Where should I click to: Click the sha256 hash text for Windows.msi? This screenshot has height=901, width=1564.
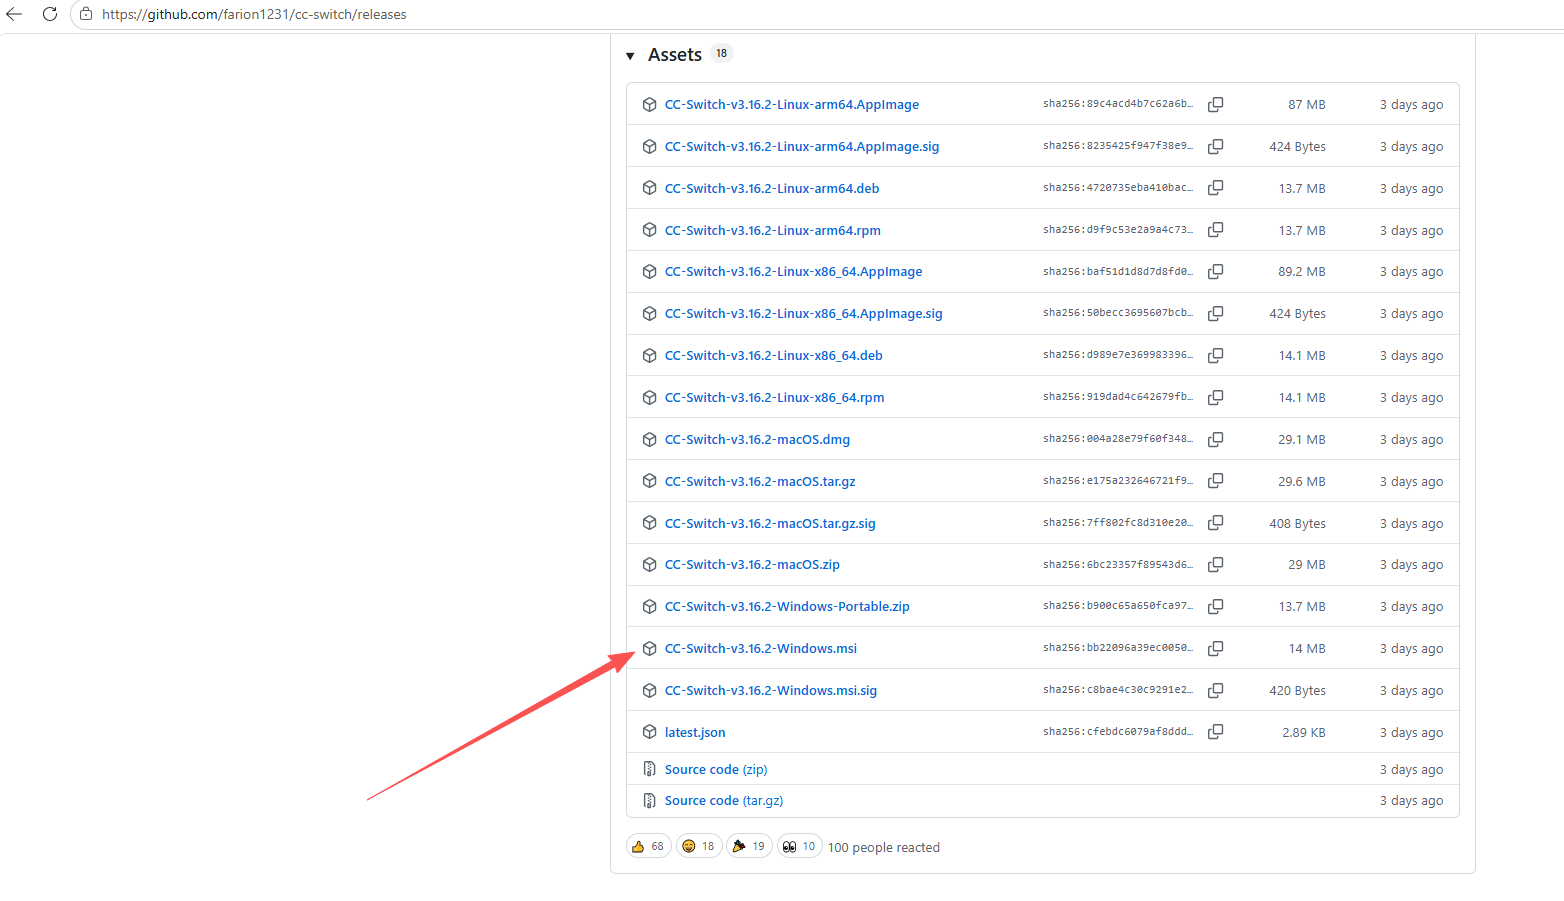click(x=1118, y=648)
